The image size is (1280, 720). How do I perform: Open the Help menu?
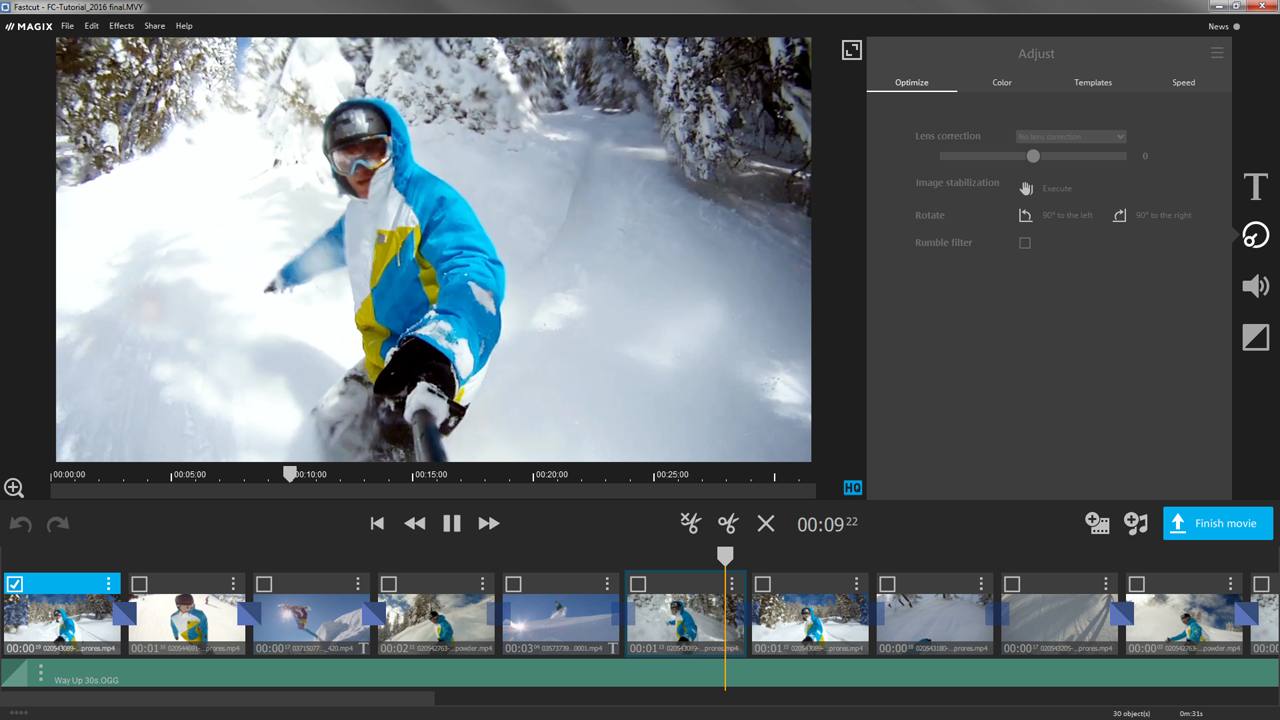[184, 26]
